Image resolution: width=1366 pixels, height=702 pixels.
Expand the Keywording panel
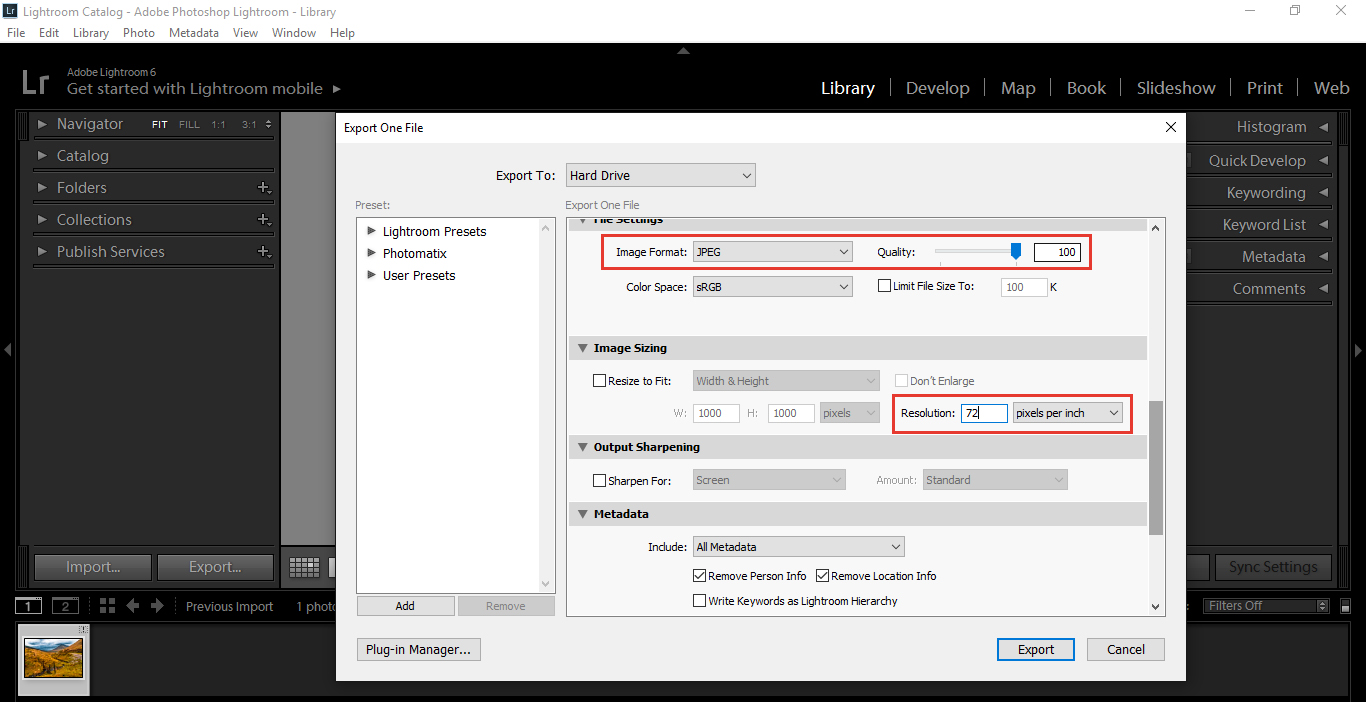(1324, 193)
